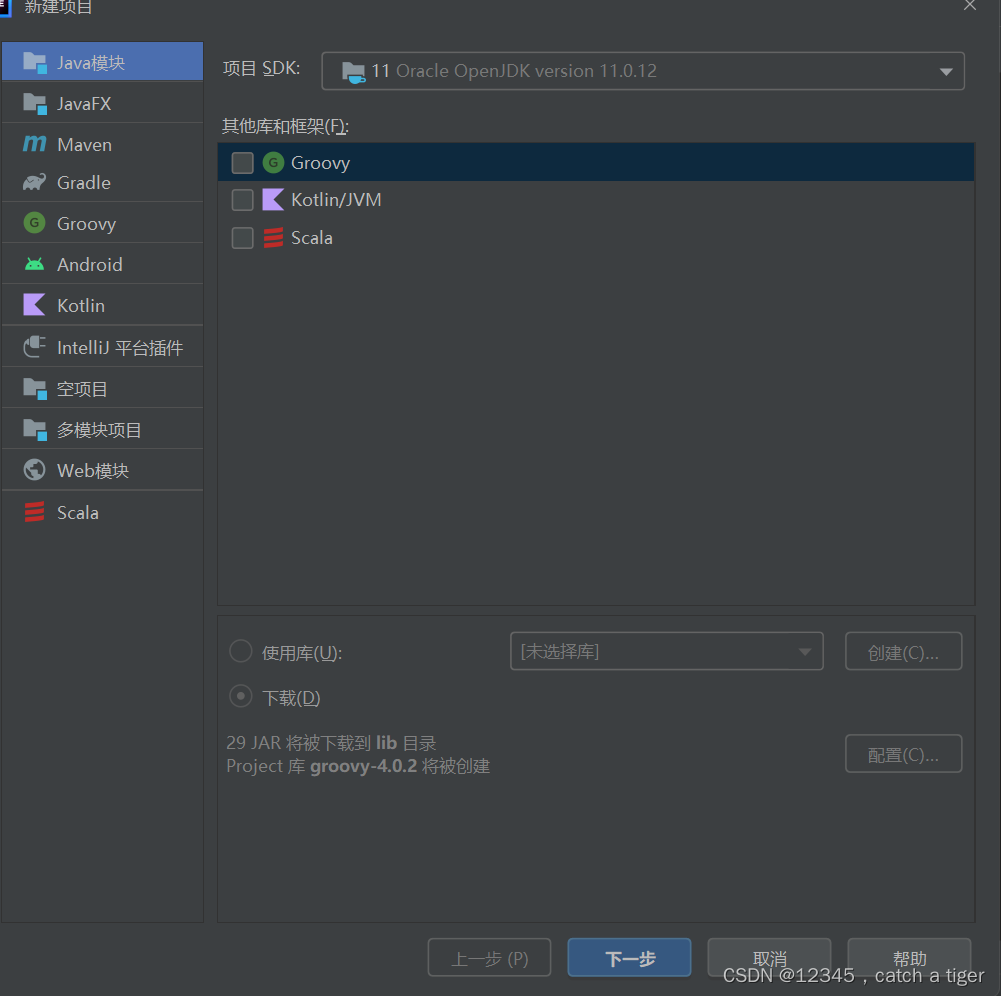This screenshot has width=1001, height=996.
Task: Switch to JavaFX project type
Action: pyautogui.click(x=102, y=103)
